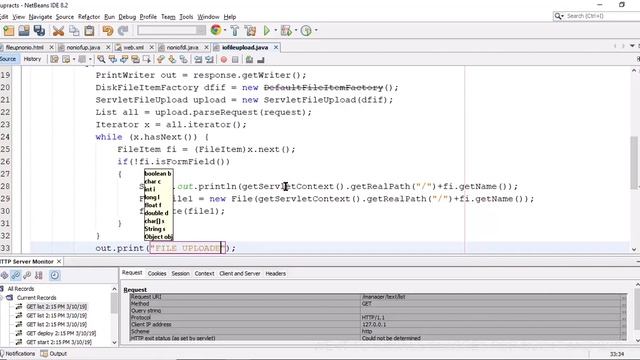
Task: Open dropdown arrow beside Profile Project
Action: 316,30
